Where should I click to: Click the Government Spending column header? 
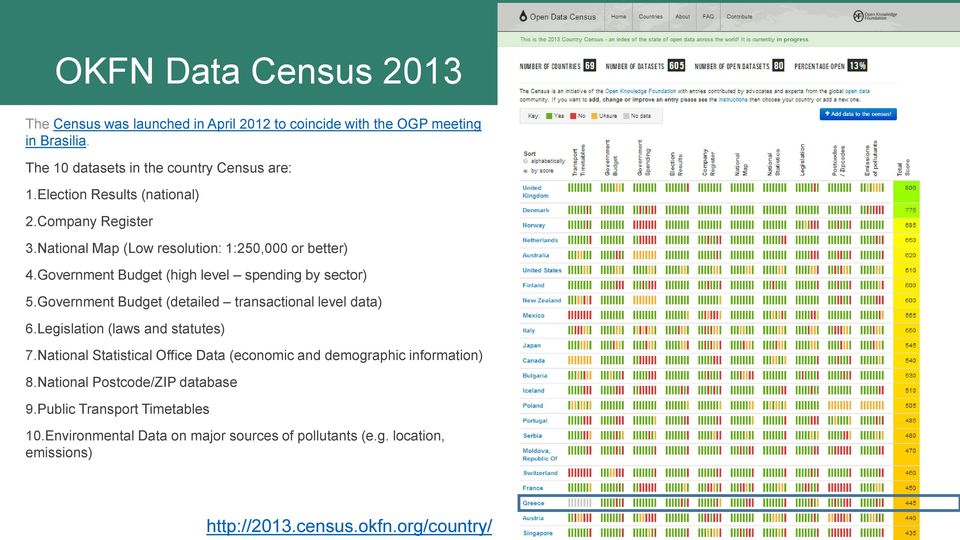644,159
